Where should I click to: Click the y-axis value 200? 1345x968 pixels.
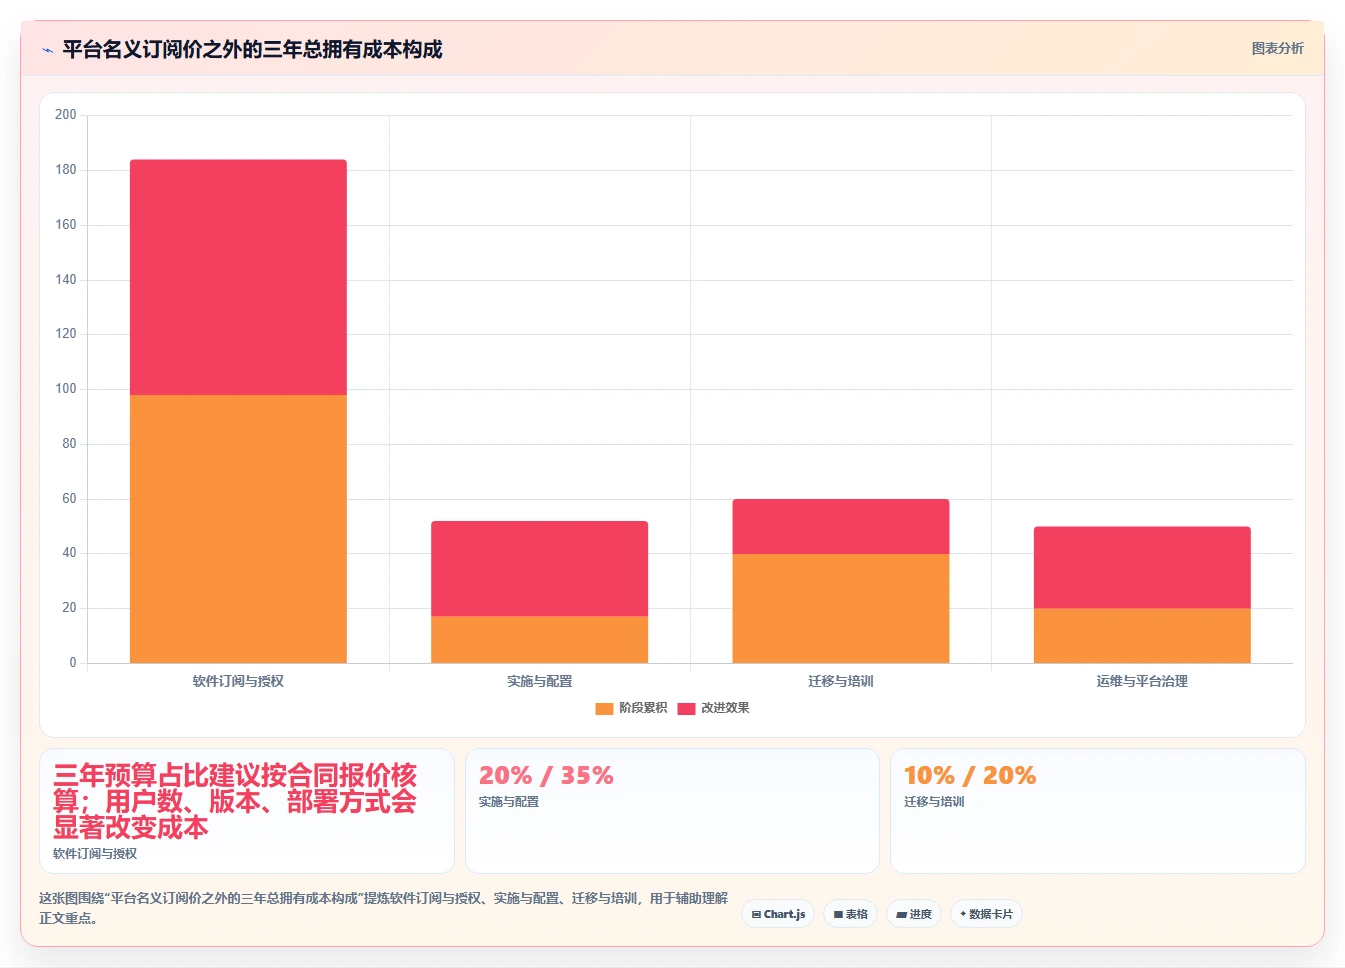pyautogui.click(x=66, y=115)
